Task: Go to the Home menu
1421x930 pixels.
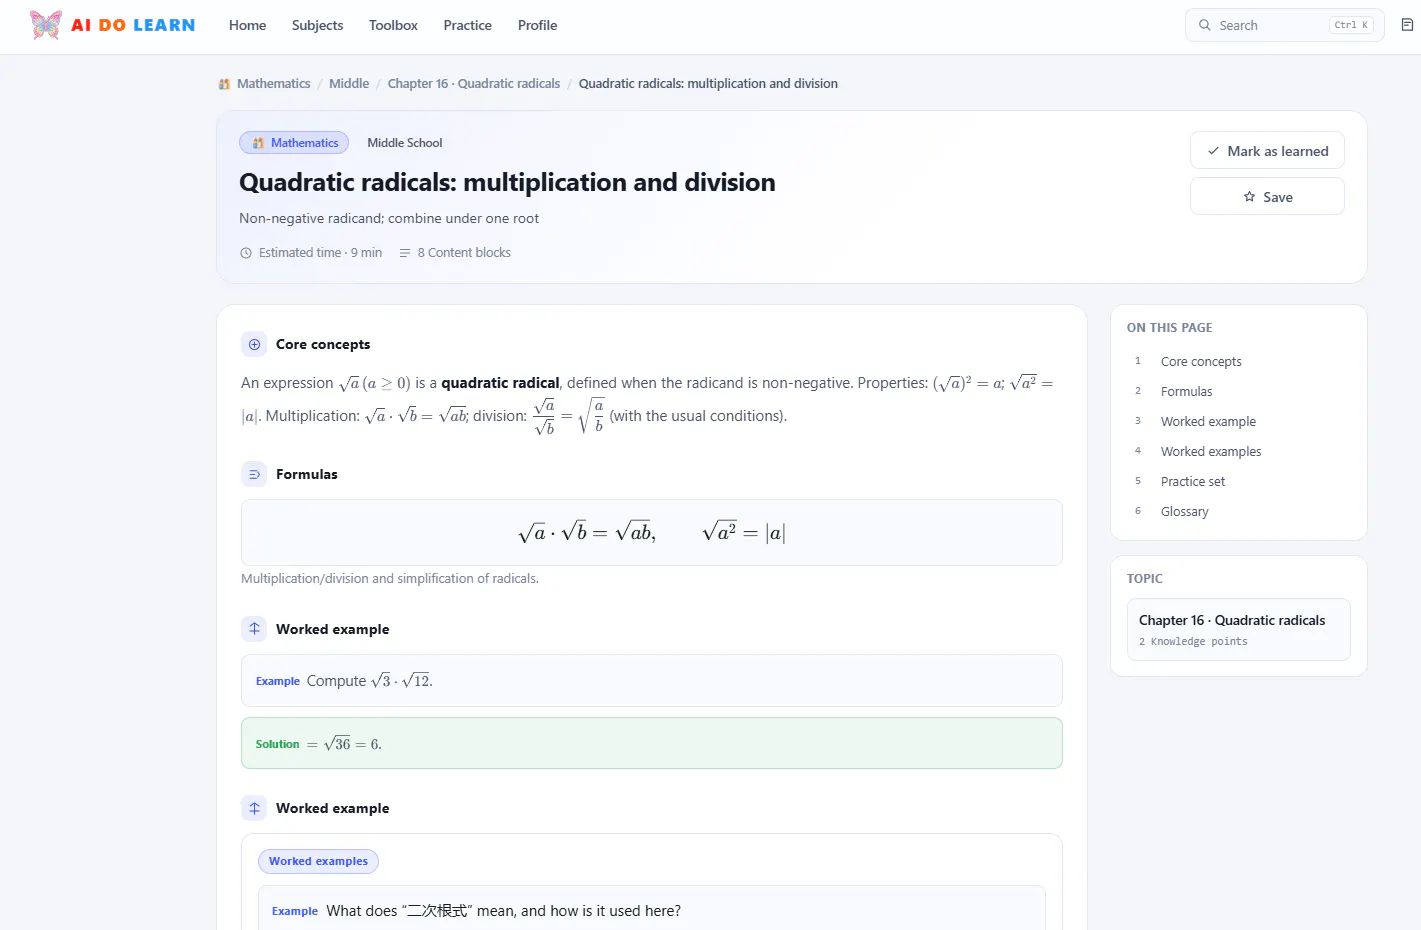Action: click(x=247, y=25)
